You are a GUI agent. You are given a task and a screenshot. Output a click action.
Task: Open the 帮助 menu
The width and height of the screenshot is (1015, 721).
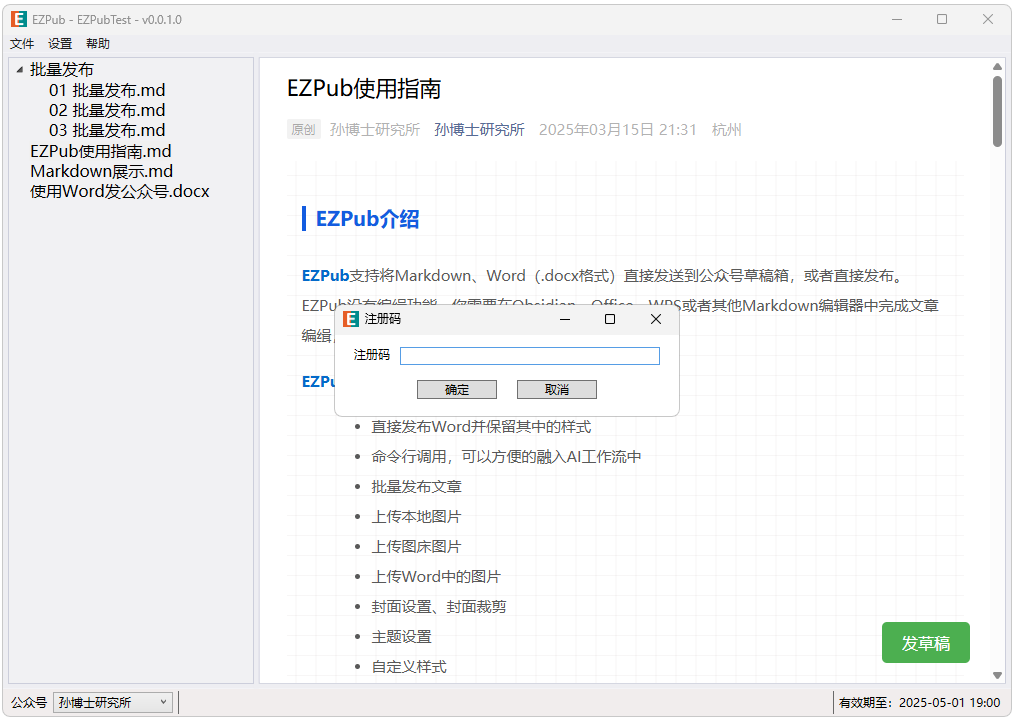(98, 44)
